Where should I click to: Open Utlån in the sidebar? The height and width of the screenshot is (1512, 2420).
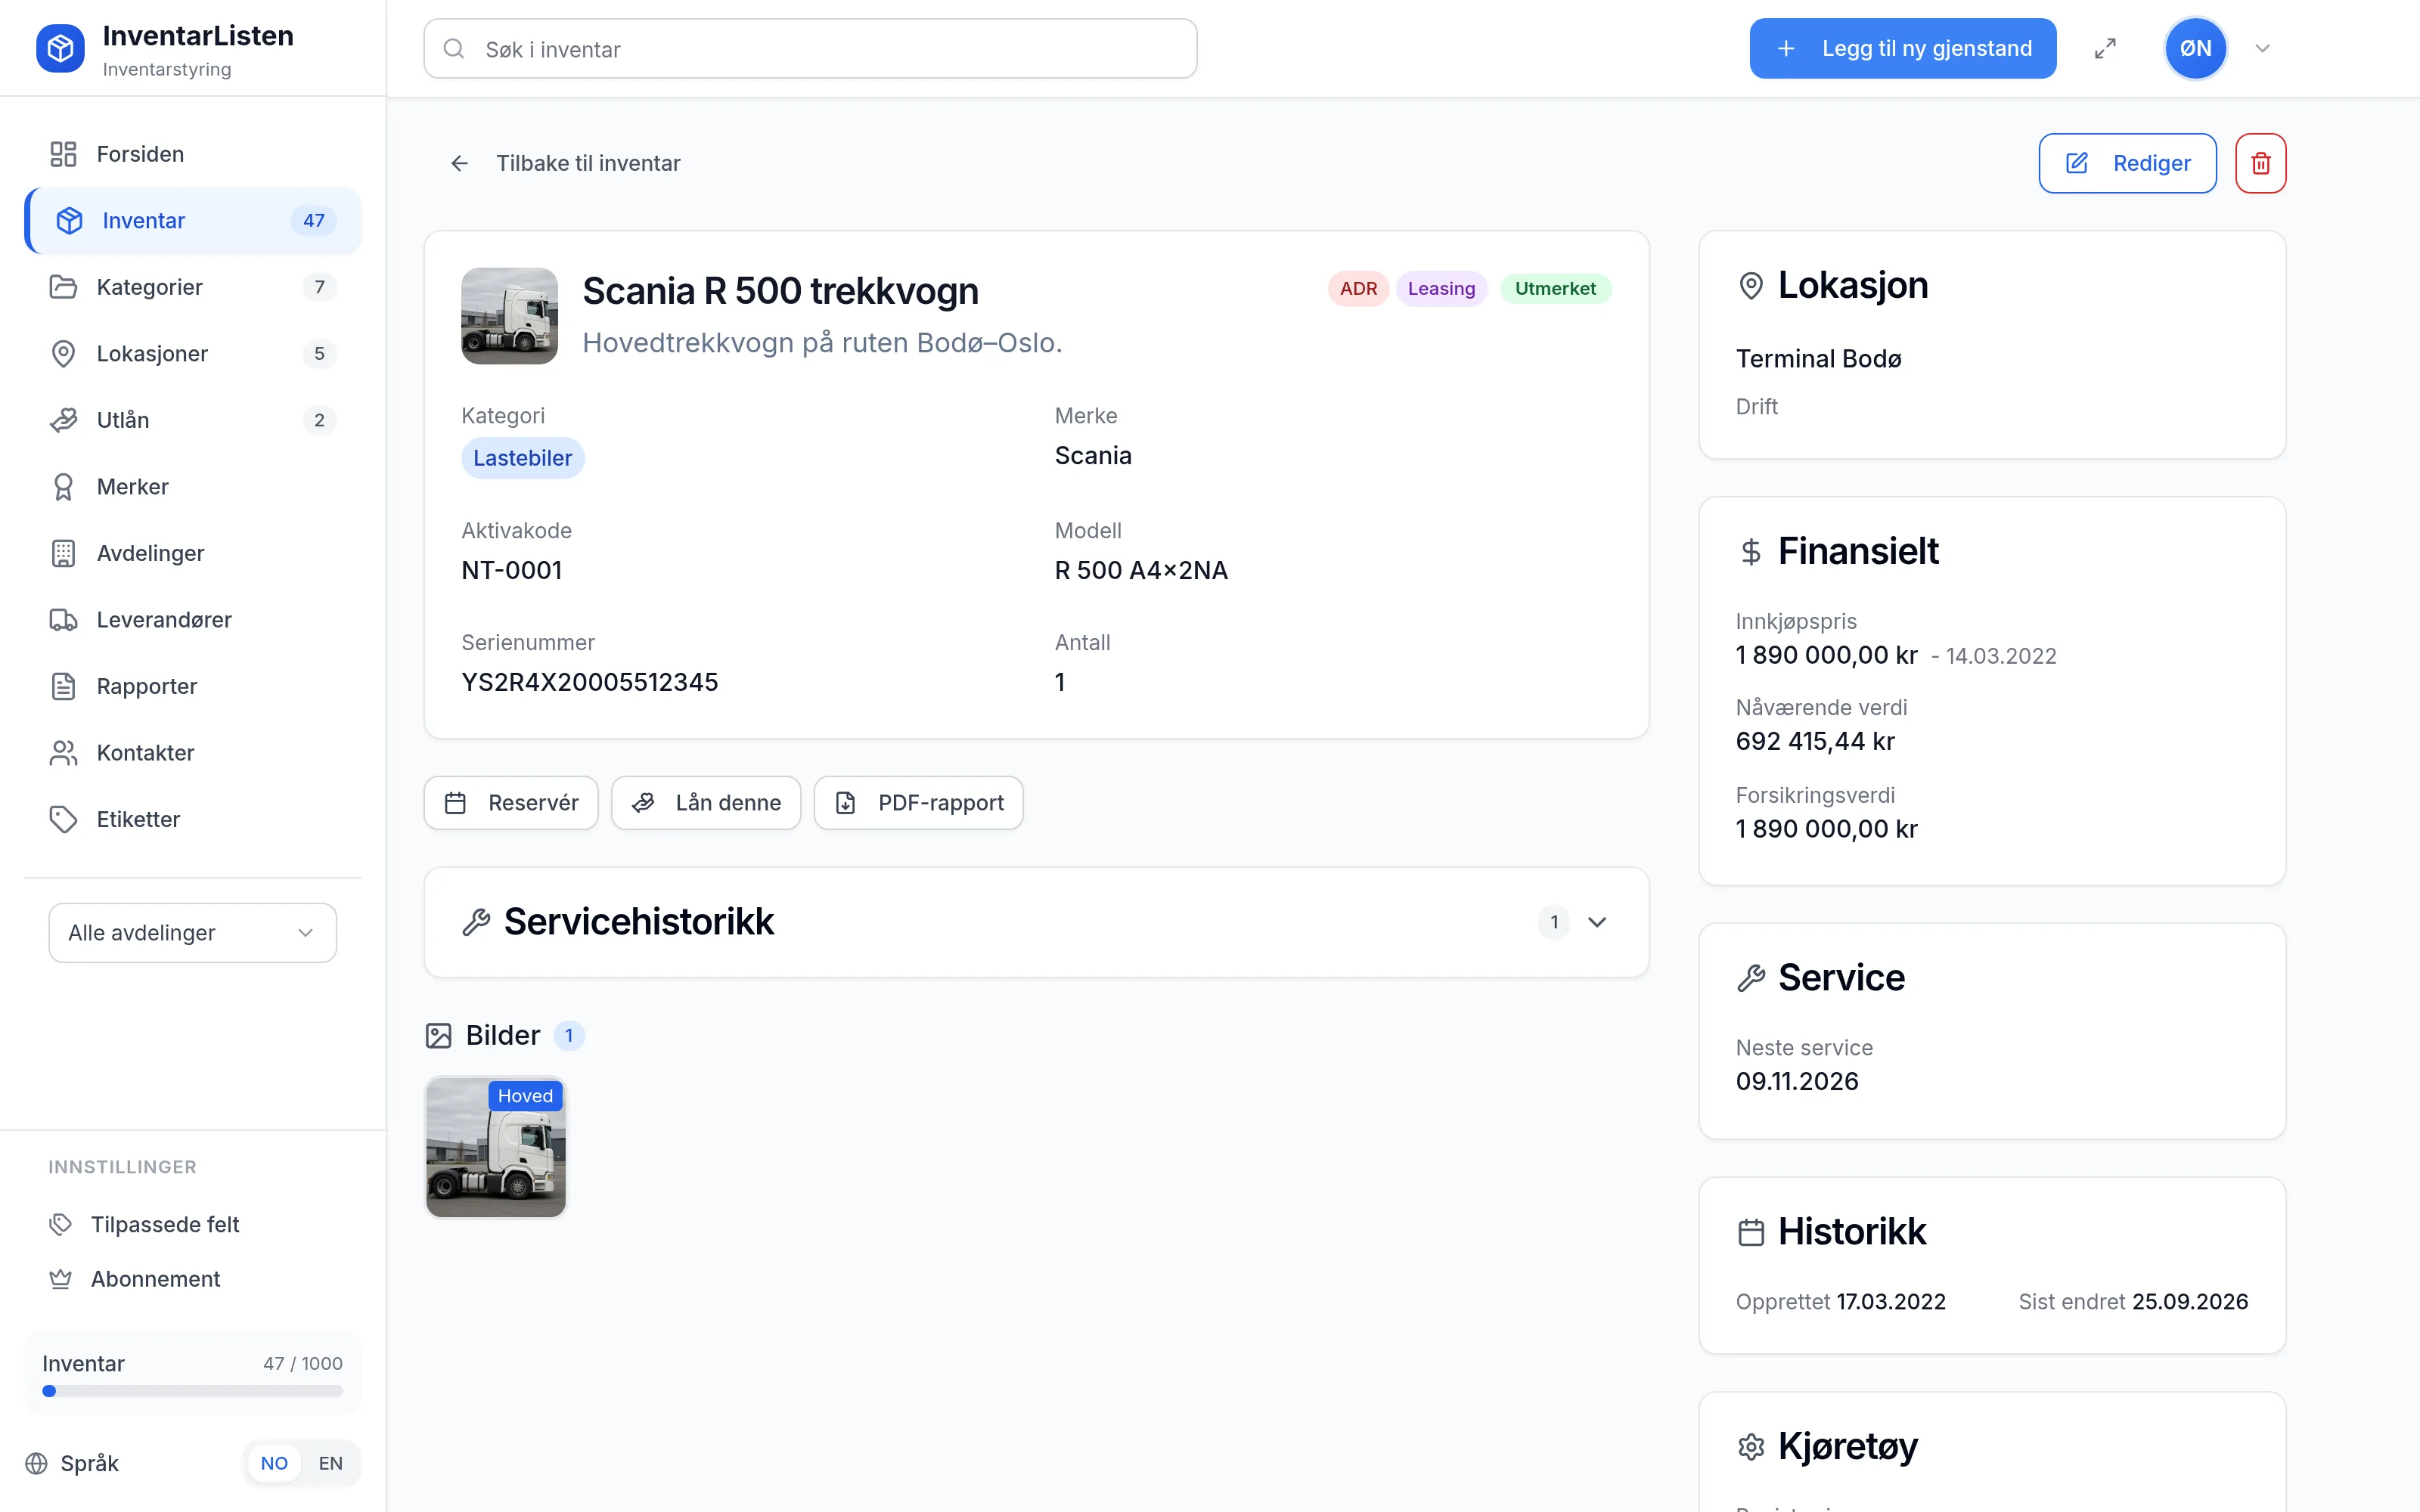click(x=192, y=420)
